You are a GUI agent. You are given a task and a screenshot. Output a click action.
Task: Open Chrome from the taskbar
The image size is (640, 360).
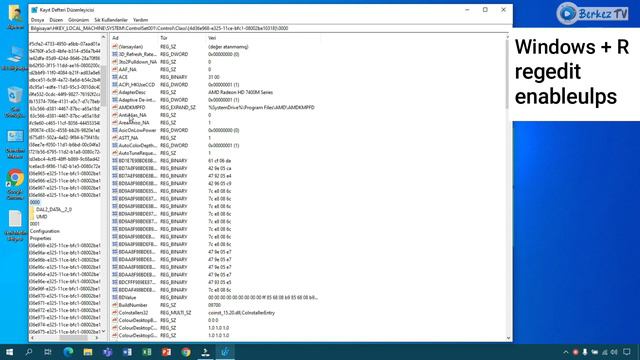[186, 352]
